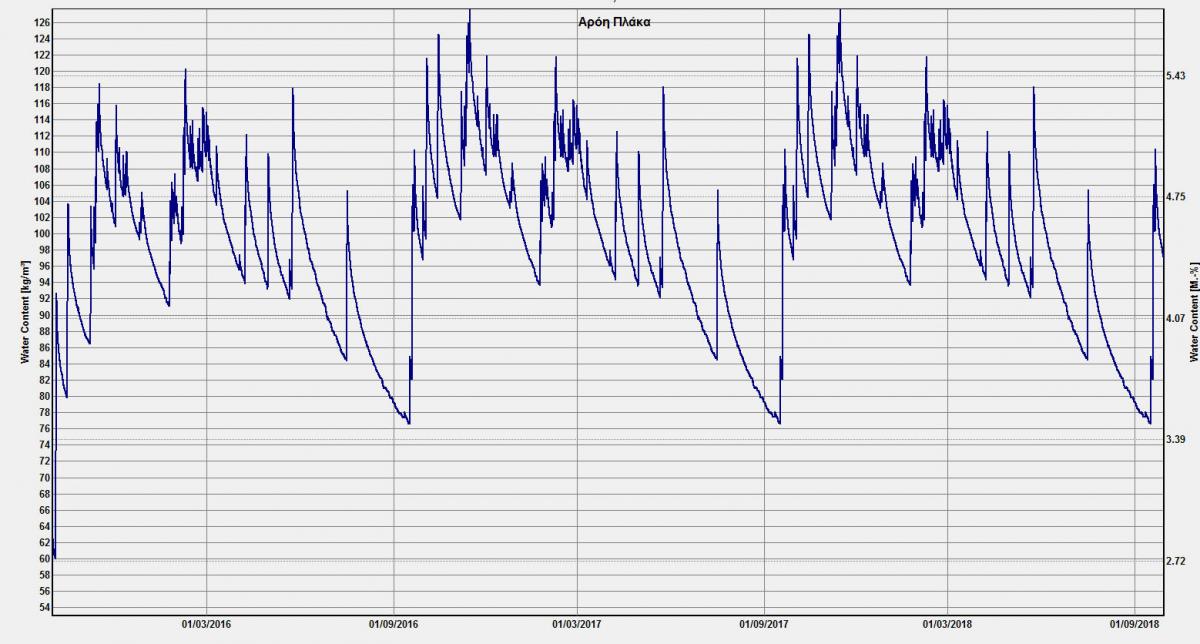Screen dimensions: 1200x644
Task: Click the left axis title 'Water Content [kg/m³]'
Action: click(x=23, y=310)
